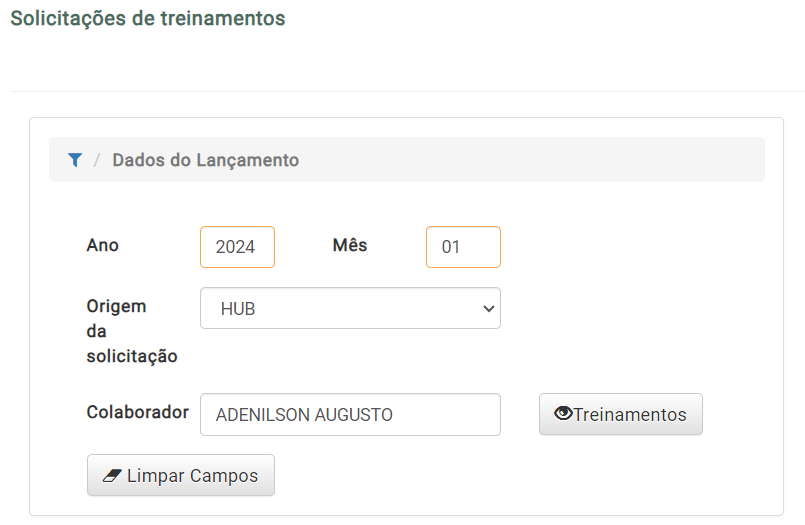
Task: Expand the HUB select using its chevron arrow
Action: (x=488, y=308)
